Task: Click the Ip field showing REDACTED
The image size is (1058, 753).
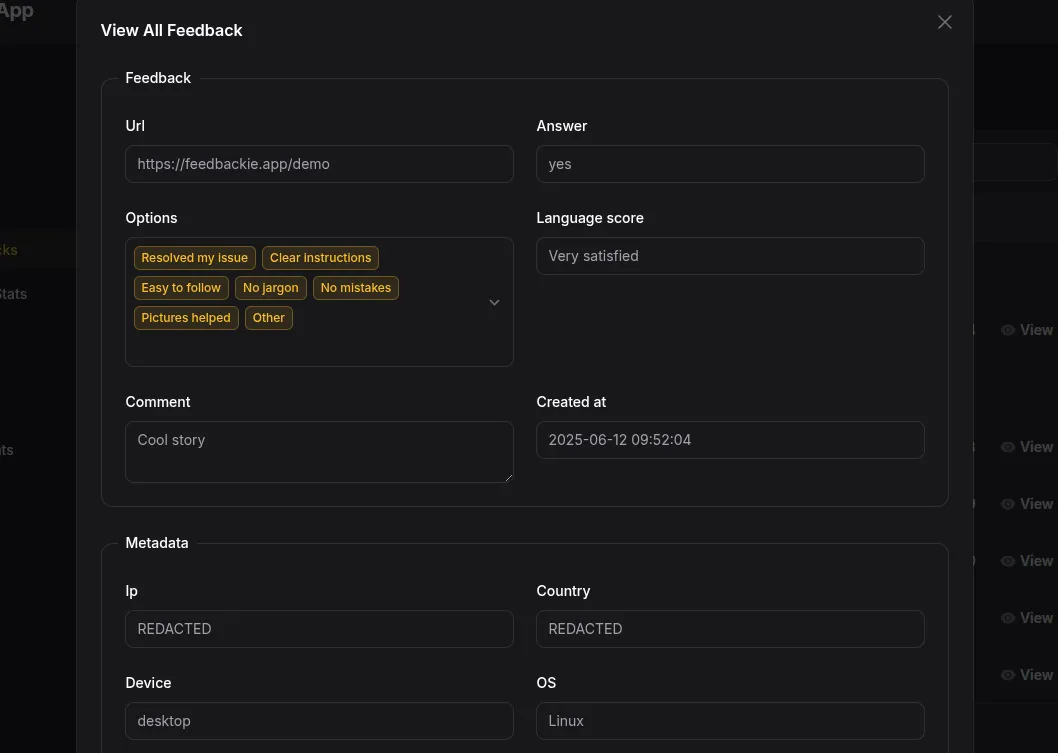Action: [x=319, y=628]
